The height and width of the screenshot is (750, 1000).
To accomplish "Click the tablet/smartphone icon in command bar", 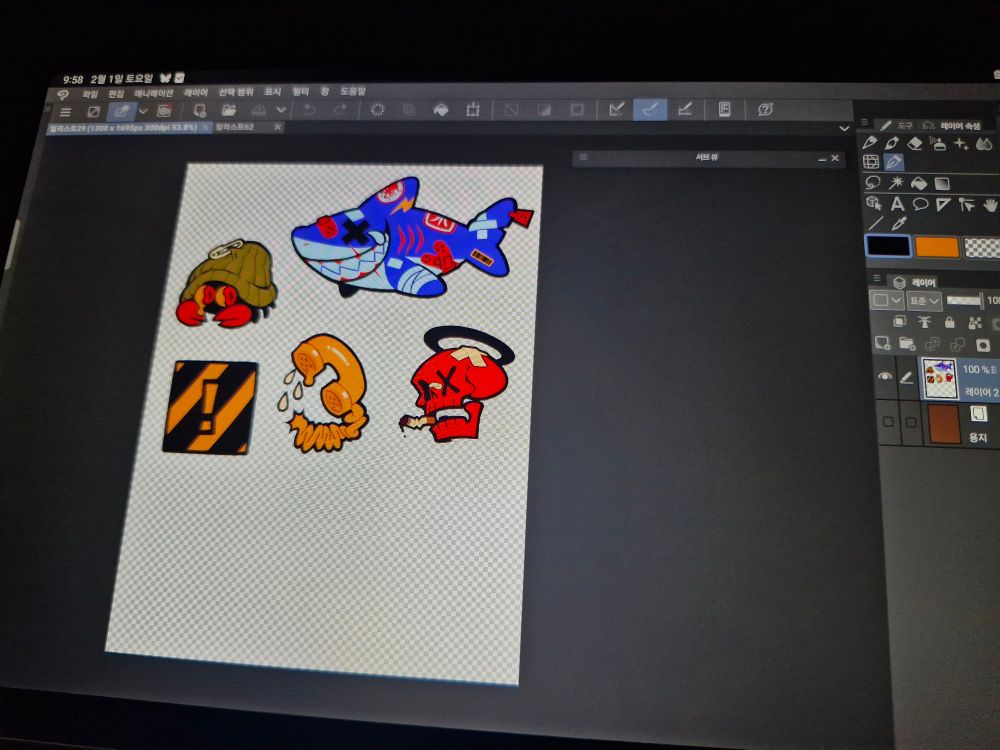I will click(x=724, y=109).
